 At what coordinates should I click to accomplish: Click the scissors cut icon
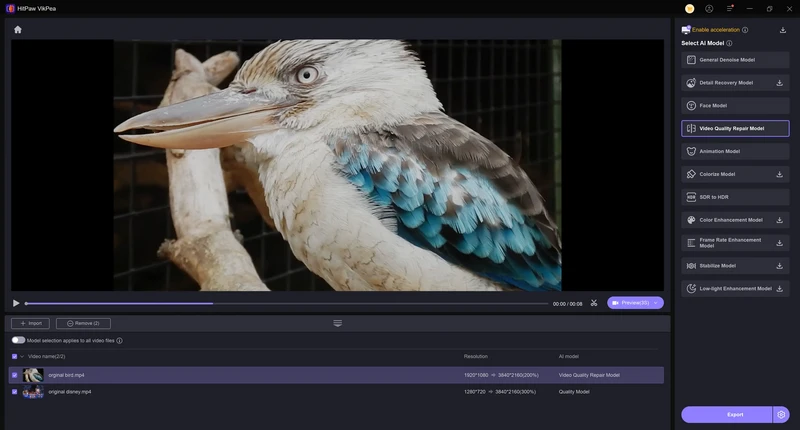pyautogui.click(x=594, y=303)
